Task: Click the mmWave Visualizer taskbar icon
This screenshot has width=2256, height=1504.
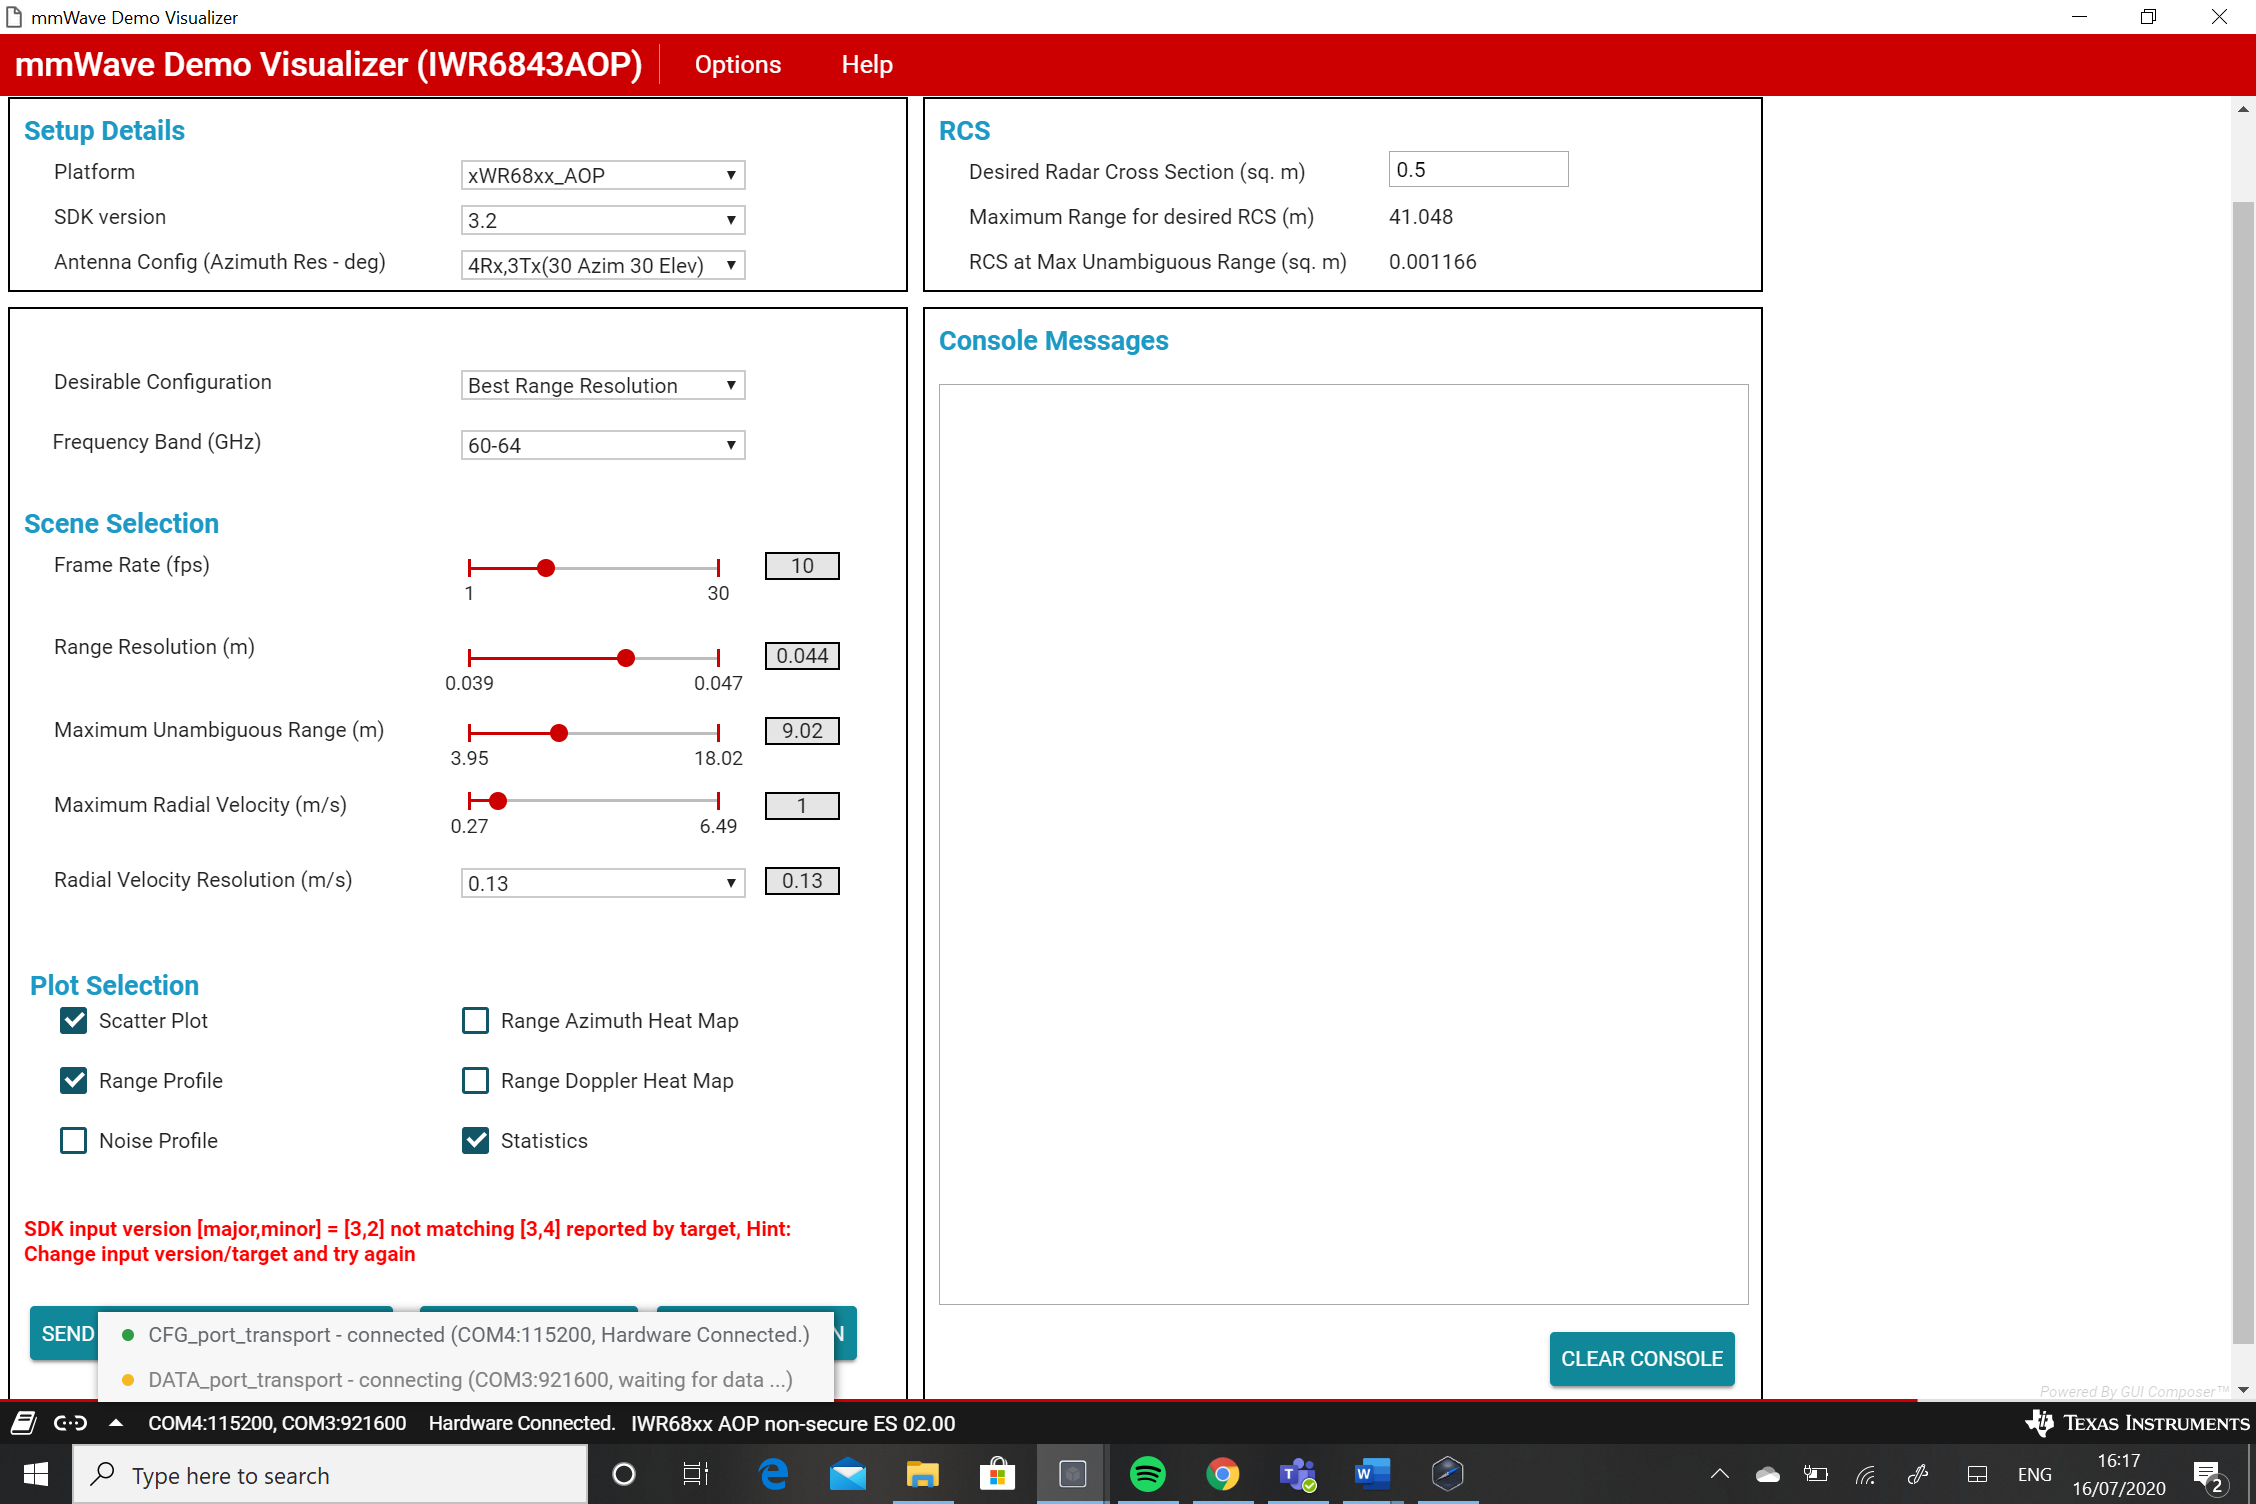Action: pyautogui.click(x=1072, y=1474)
